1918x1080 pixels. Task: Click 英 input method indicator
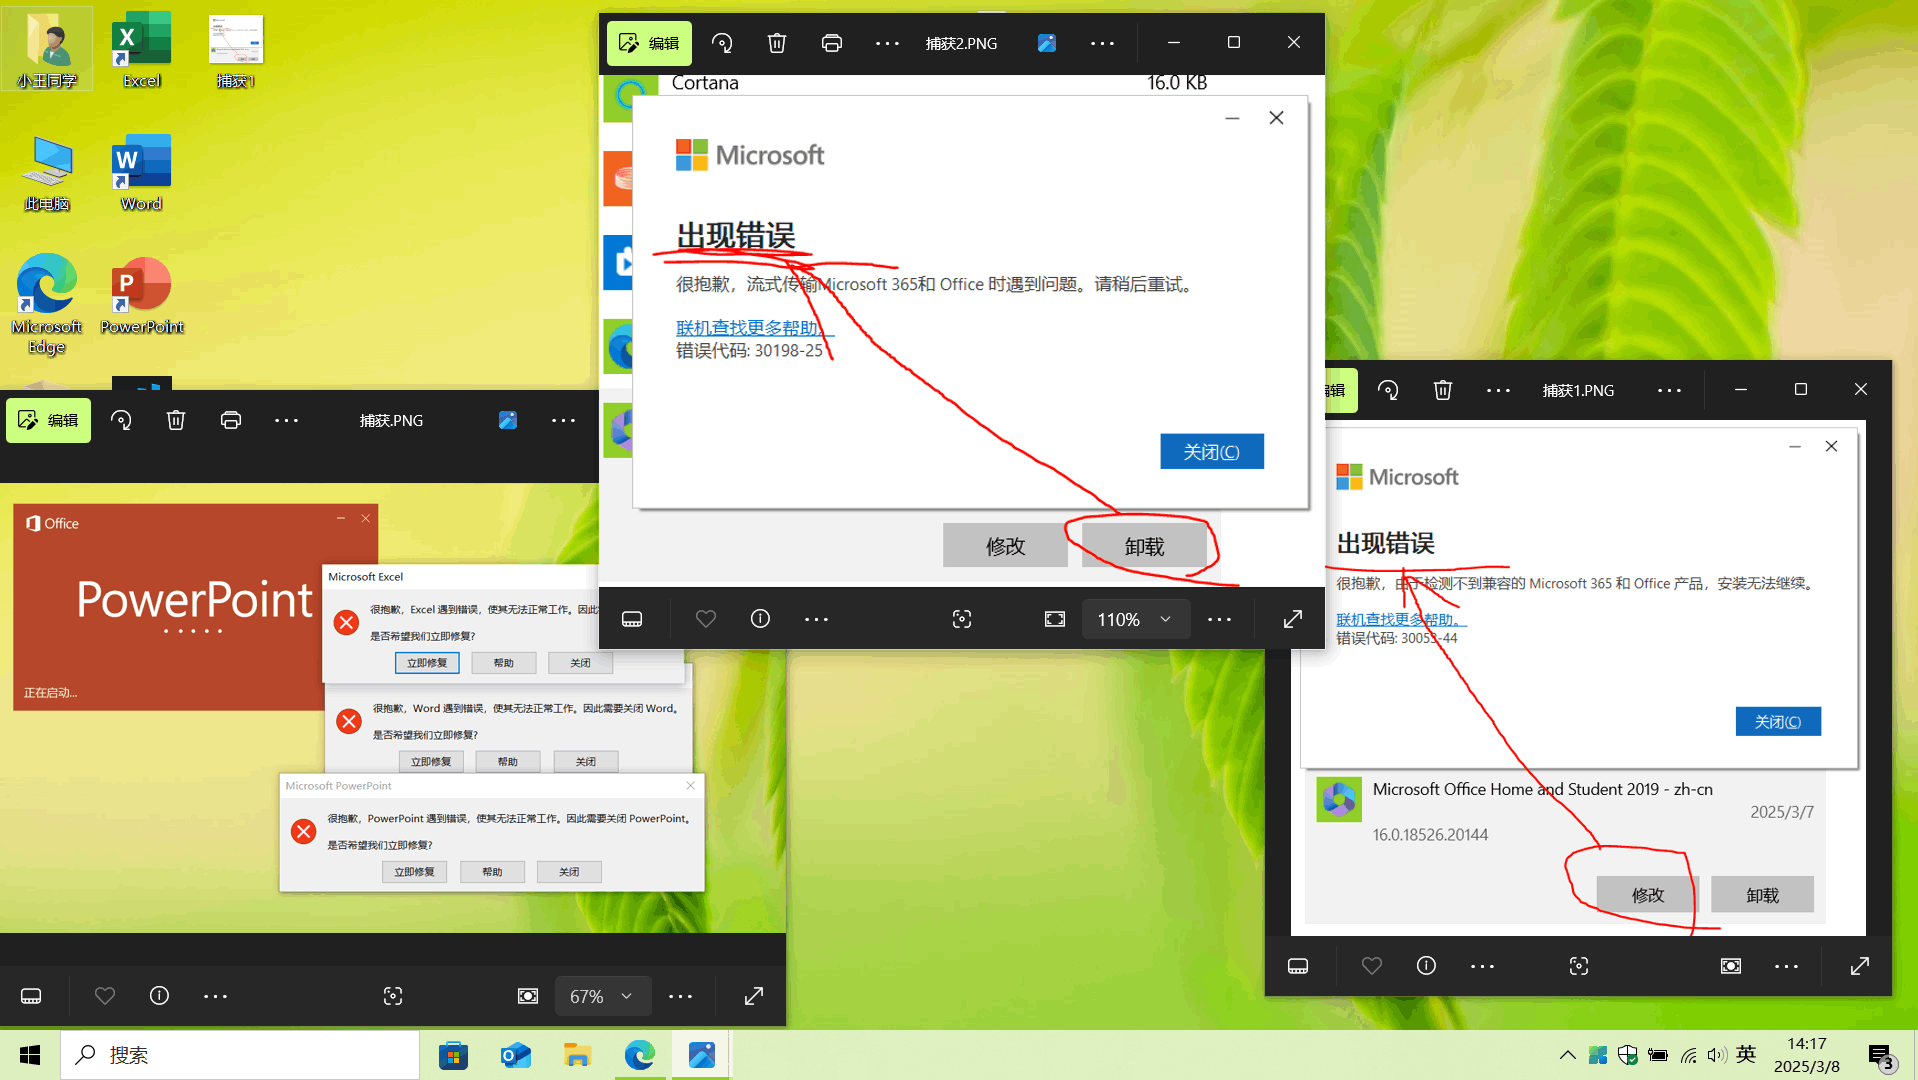coord(1746,1054)
